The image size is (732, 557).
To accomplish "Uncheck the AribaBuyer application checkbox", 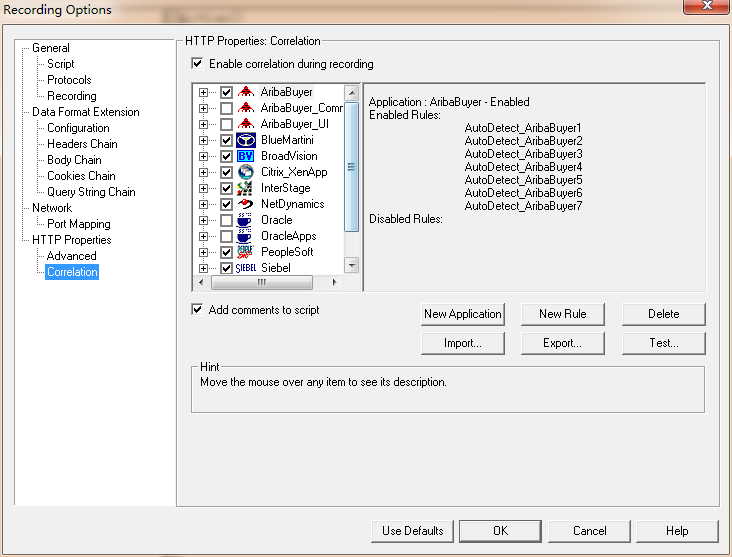I will click(226, 92).
